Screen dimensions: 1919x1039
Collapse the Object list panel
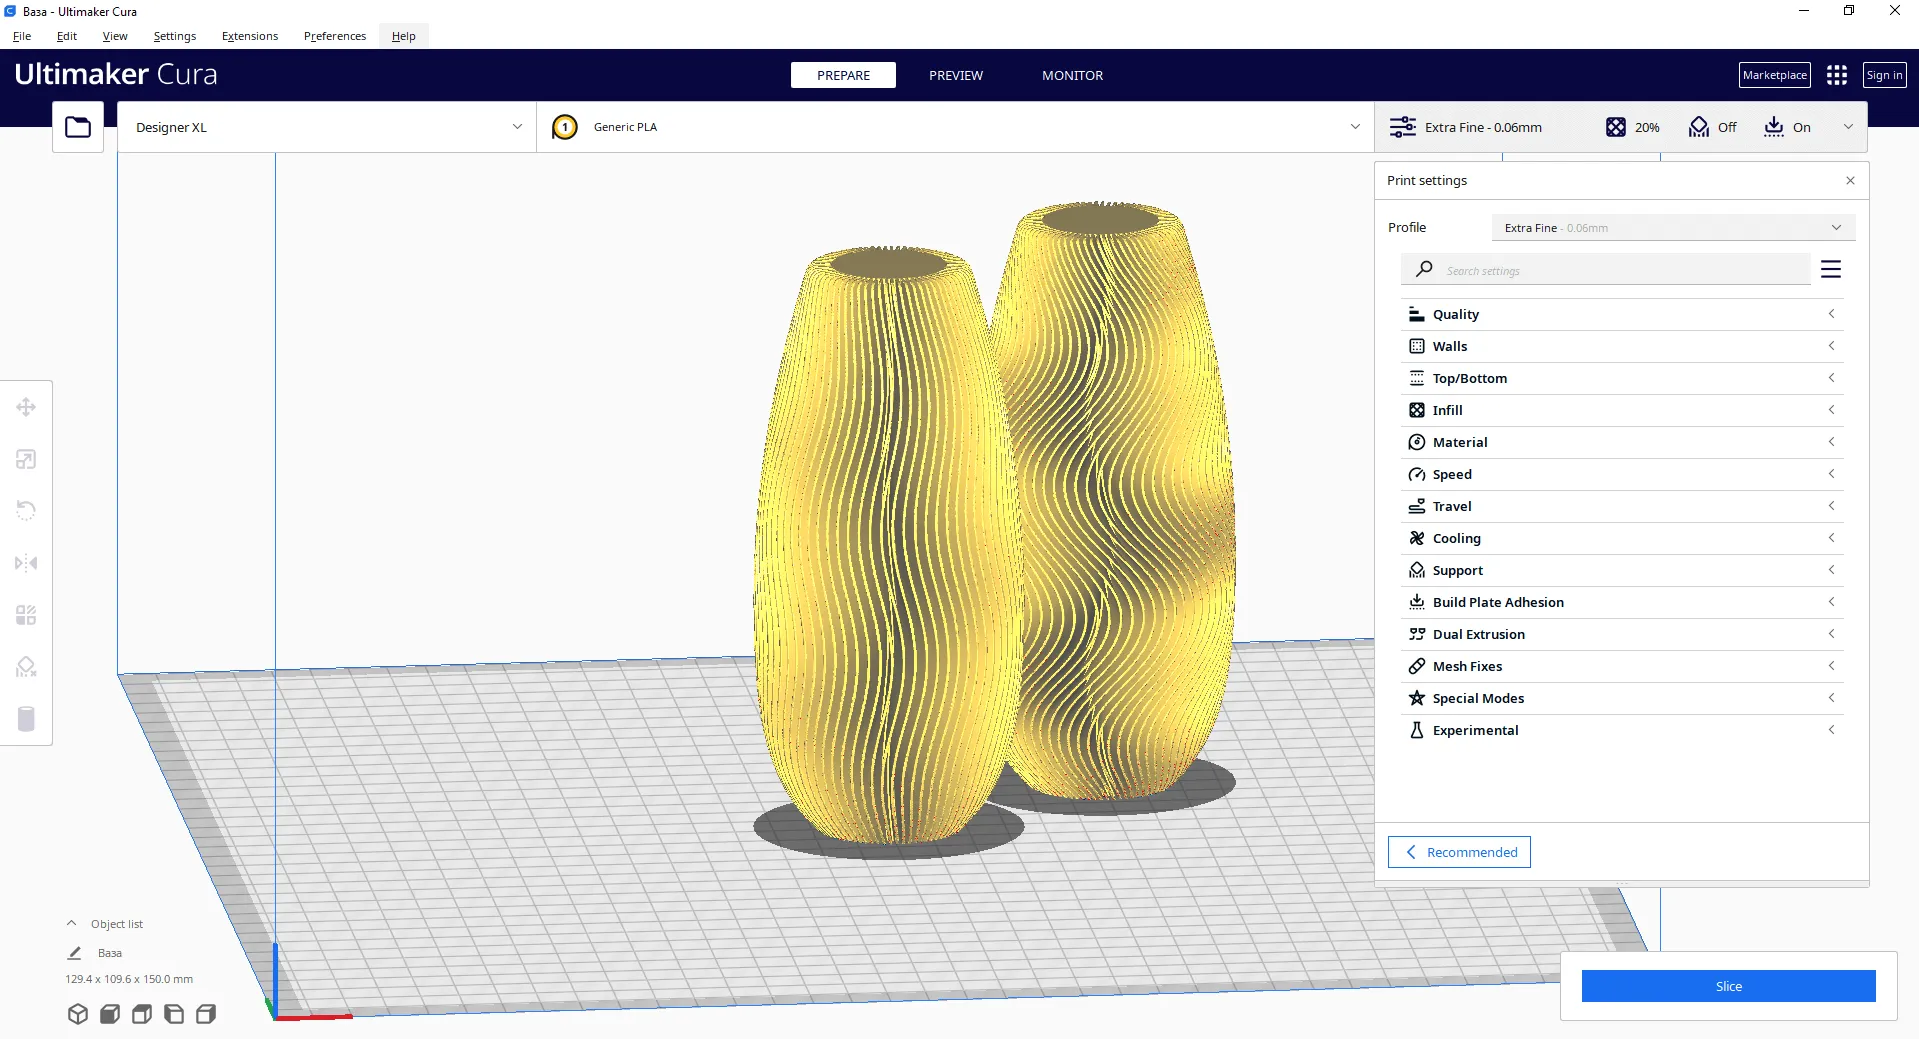(x=72, y=924)
